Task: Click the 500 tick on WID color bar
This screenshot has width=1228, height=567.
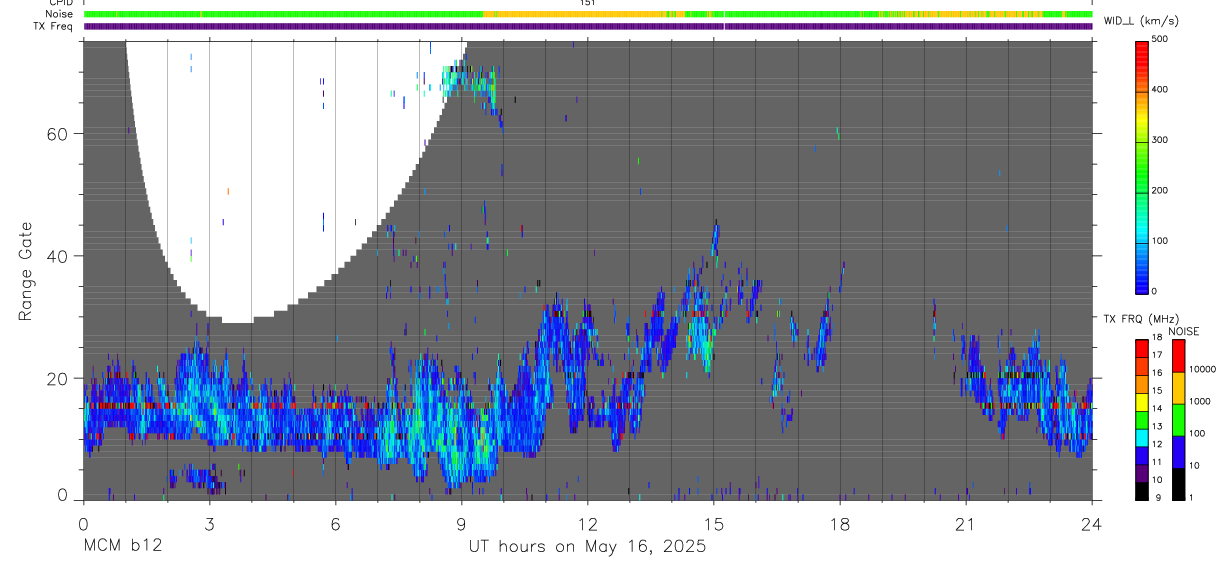Action: click(x=1160, y=39)
